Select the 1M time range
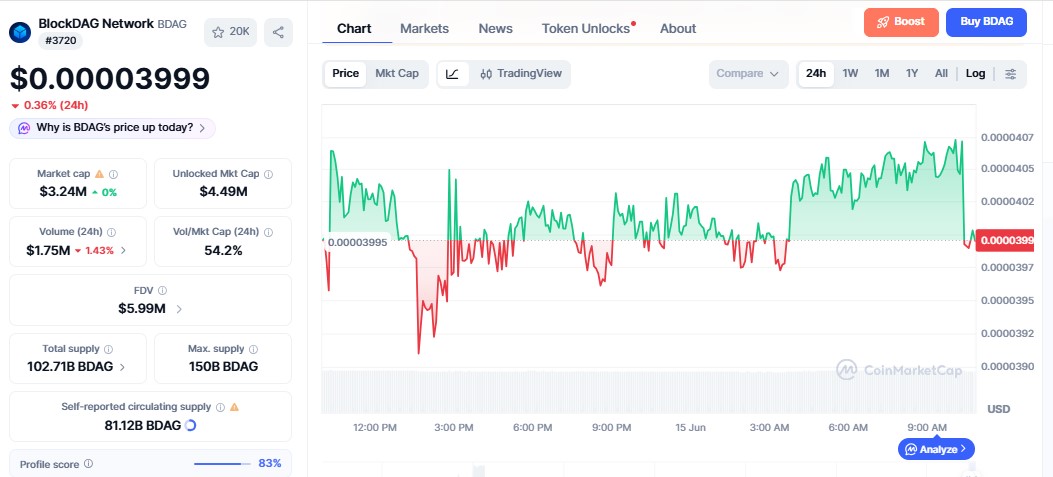 (882, 74)
